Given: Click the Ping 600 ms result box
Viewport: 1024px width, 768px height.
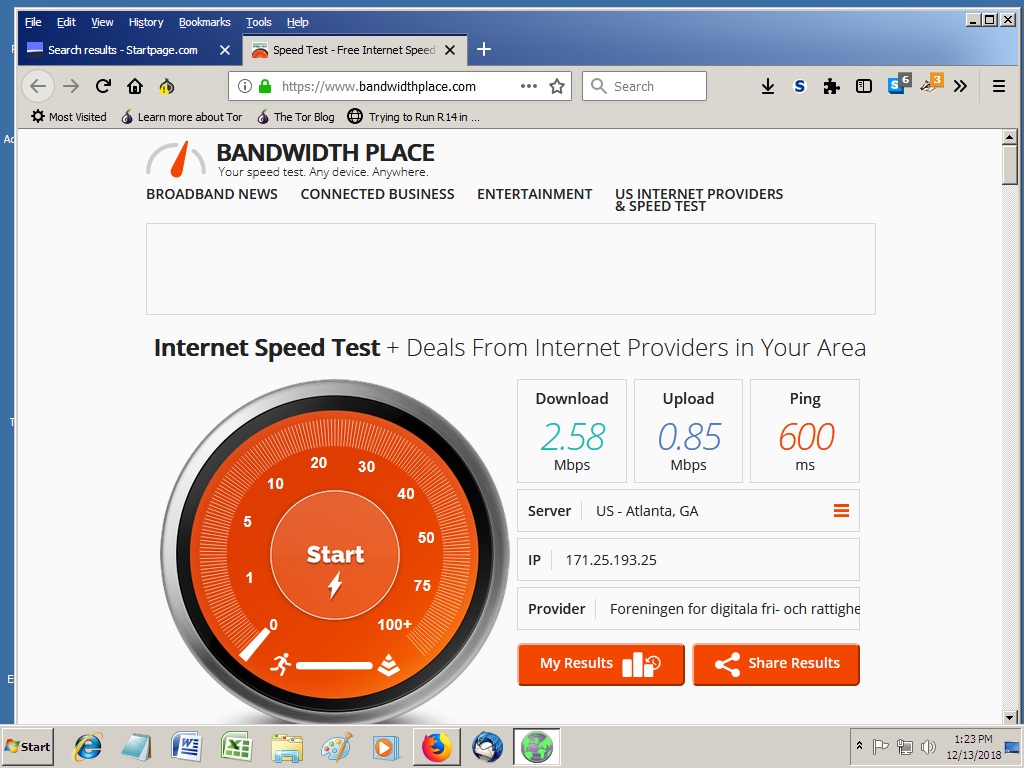Looking at the screenshot, I should [805, 431].
